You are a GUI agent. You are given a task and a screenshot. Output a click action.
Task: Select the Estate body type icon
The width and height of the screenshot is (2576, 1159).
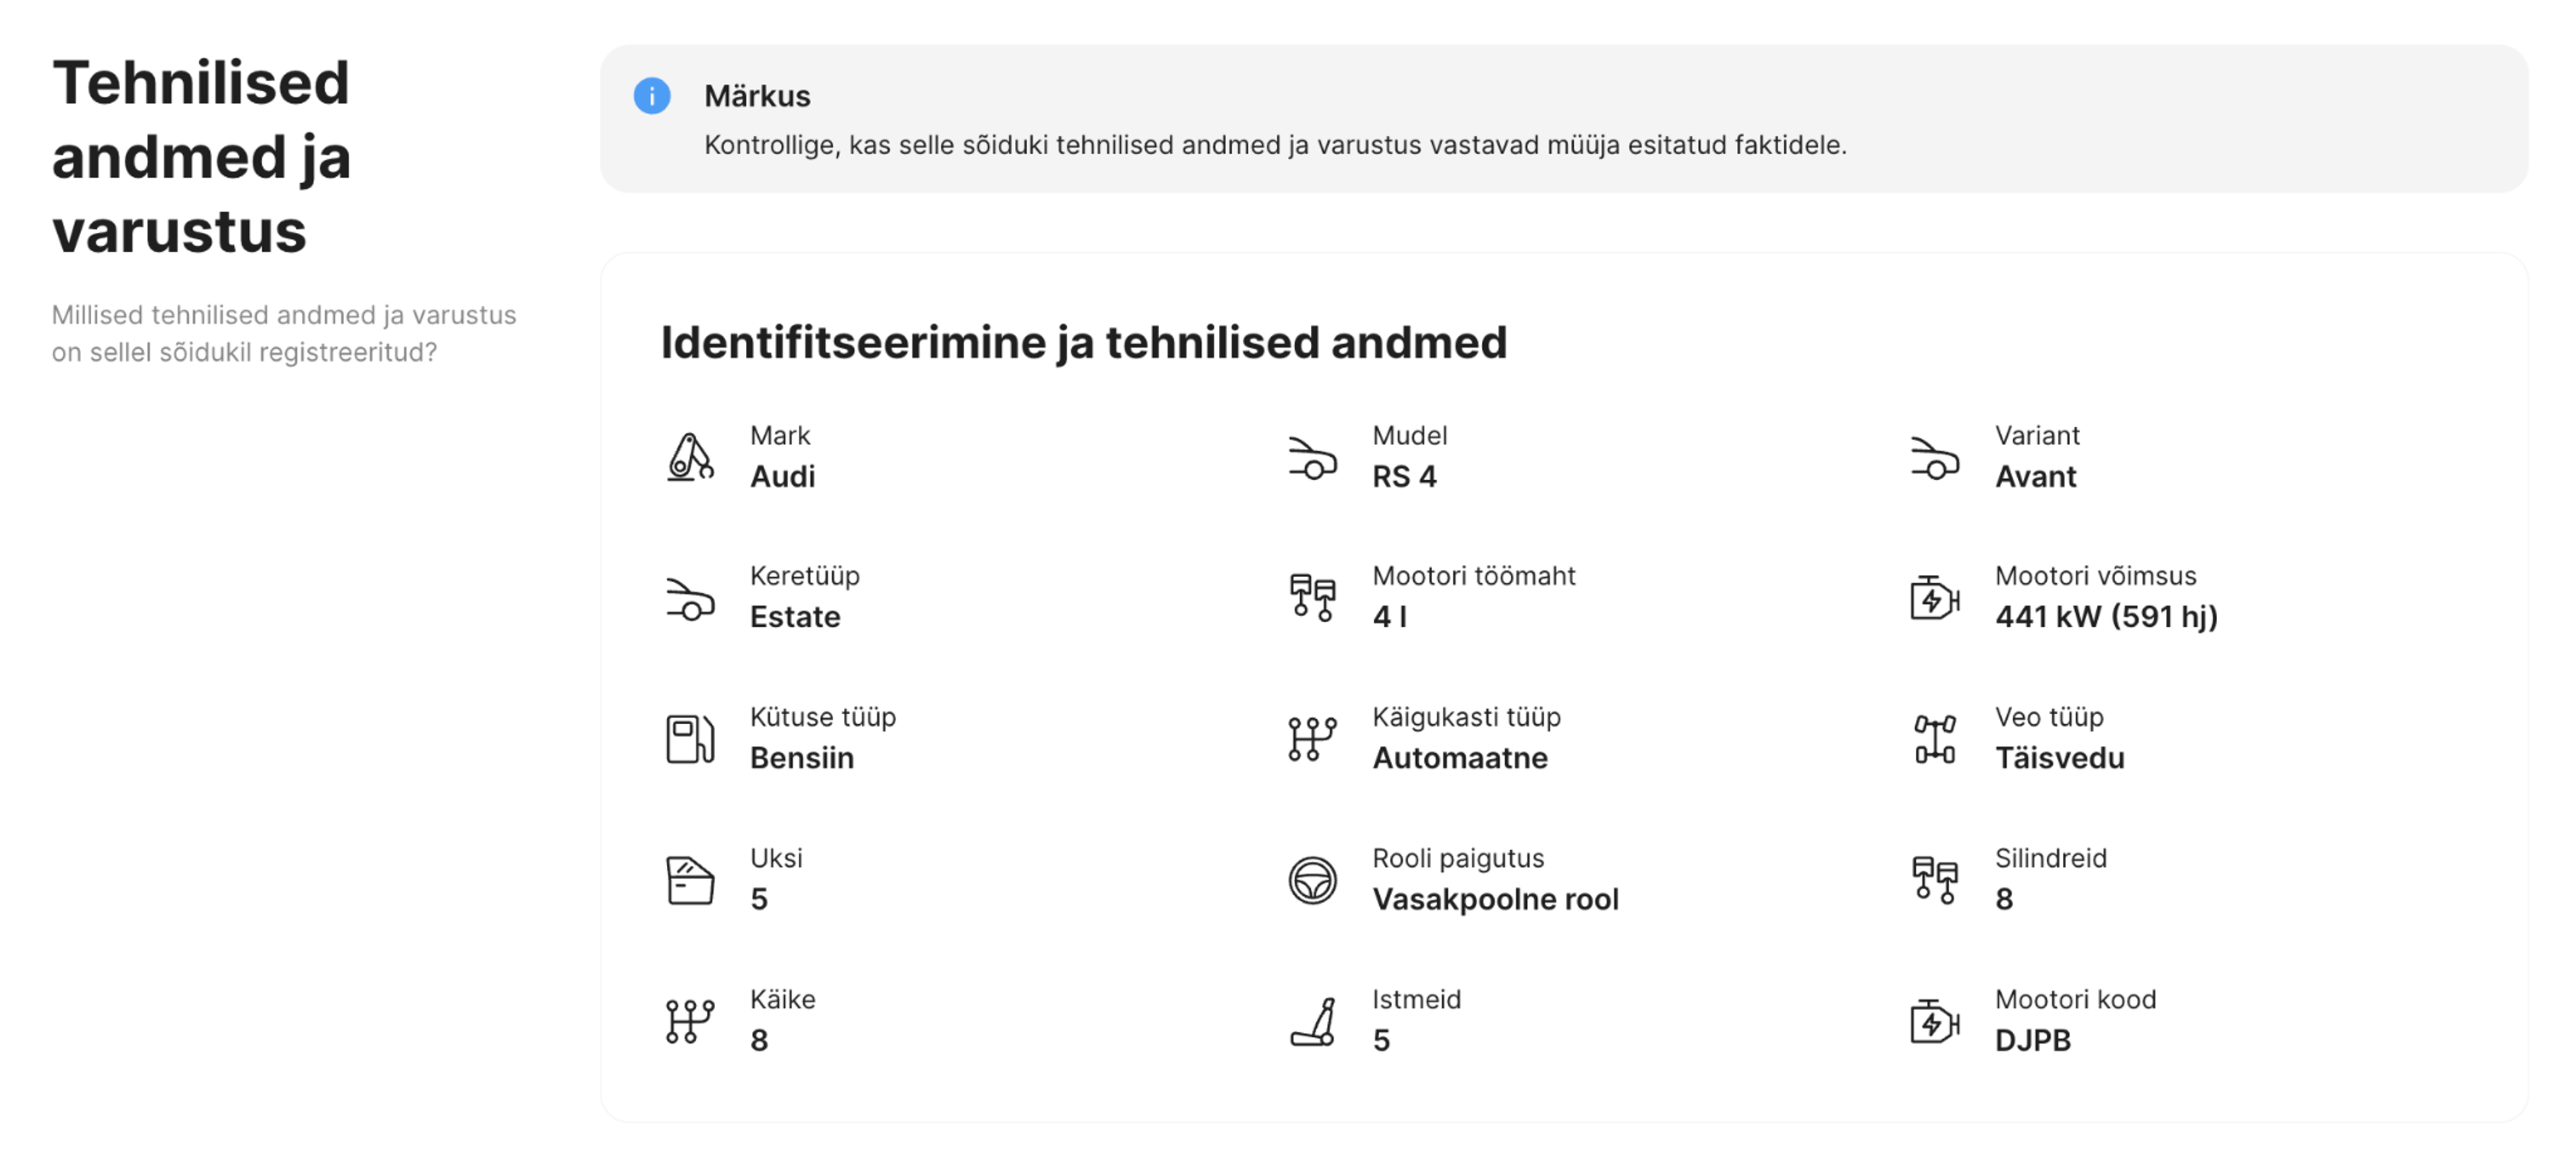[x=690, y=597]
